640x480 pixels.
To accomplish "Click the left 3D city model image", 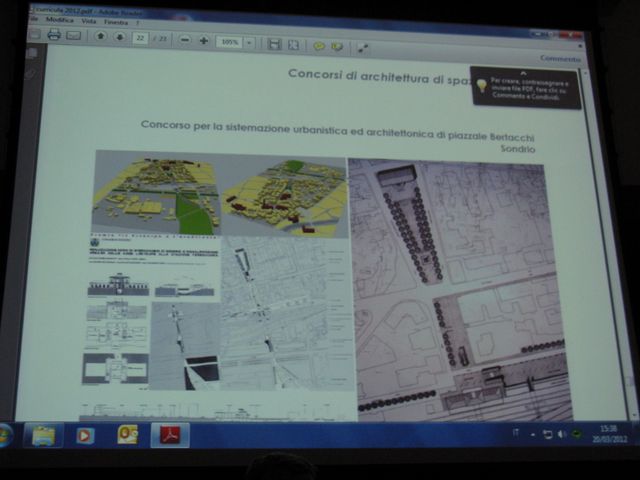I will coord(156,193).
